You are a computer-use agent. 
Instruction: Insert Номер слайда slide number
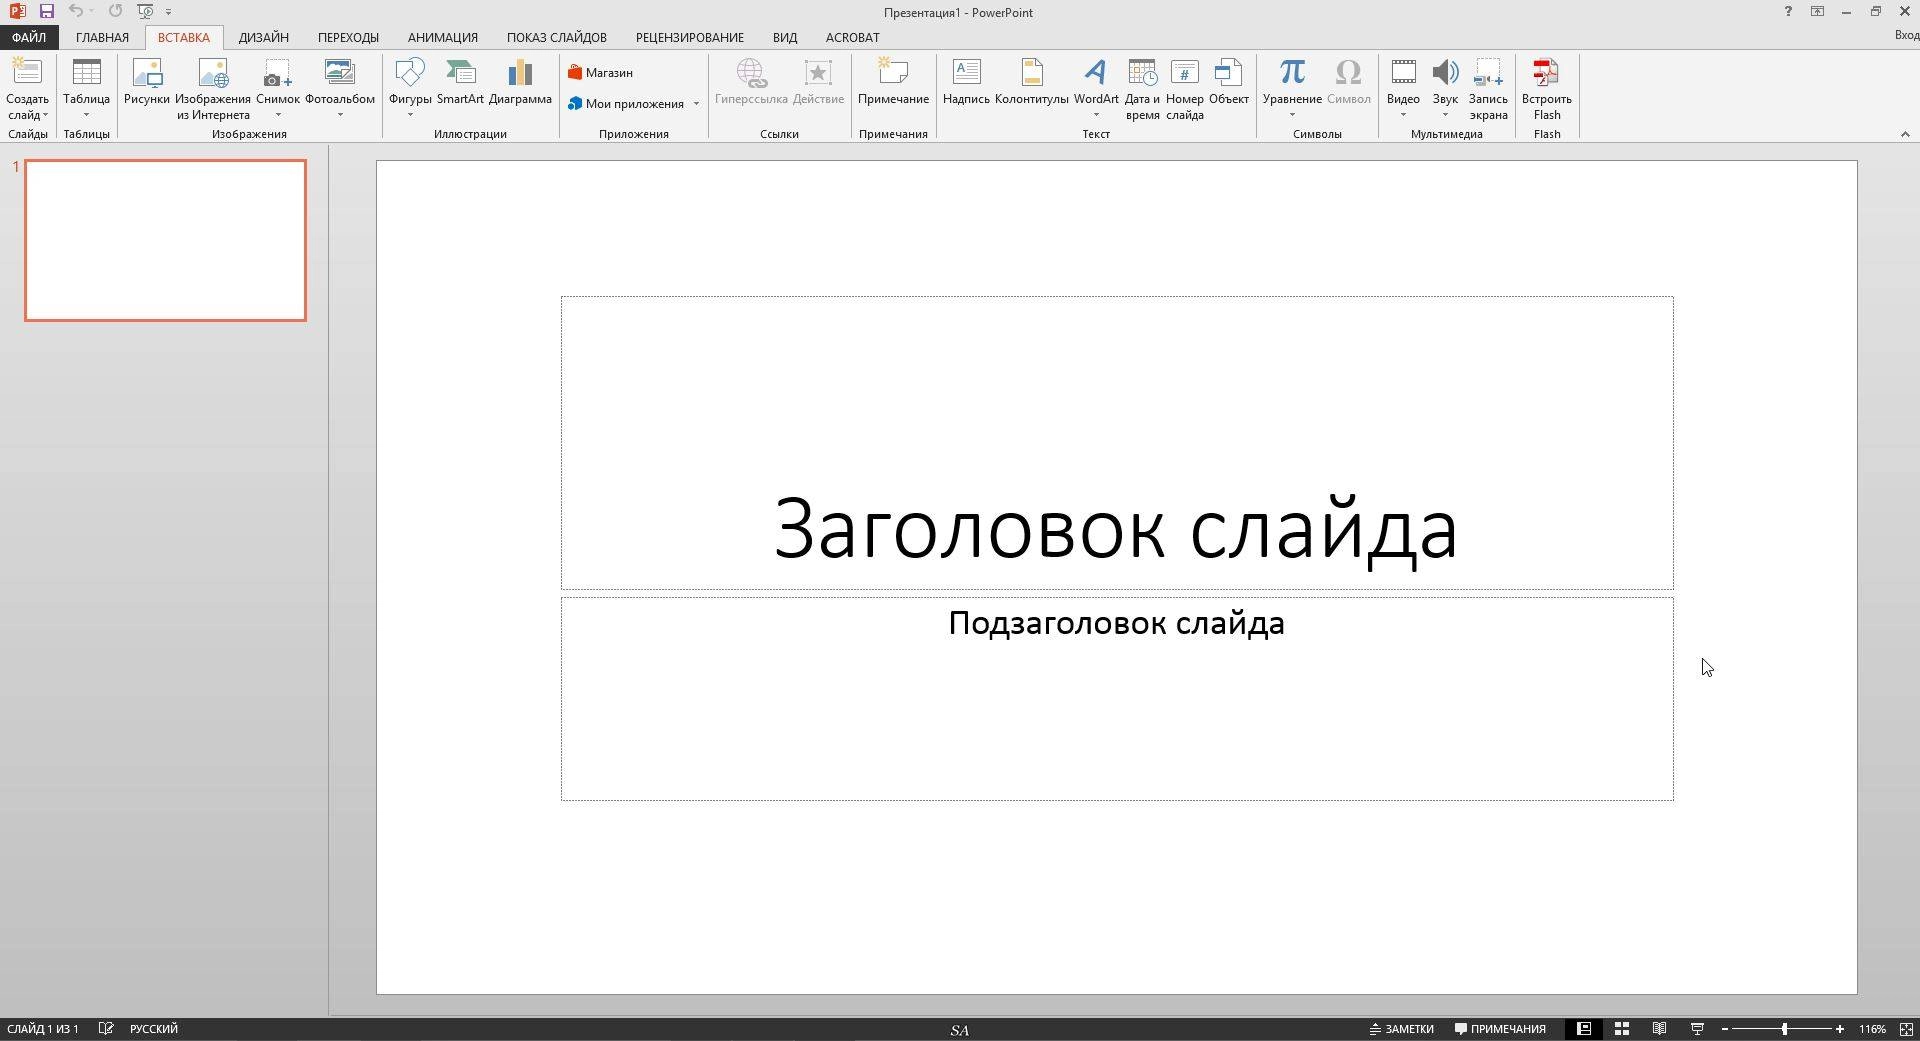click(1185, 89)
